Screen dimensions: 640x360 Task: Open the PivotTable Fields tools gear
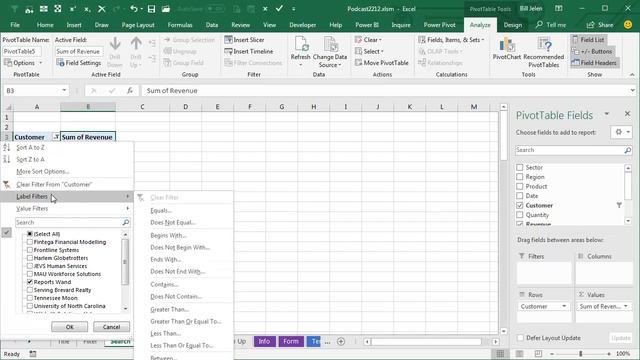tap(622, 132)
